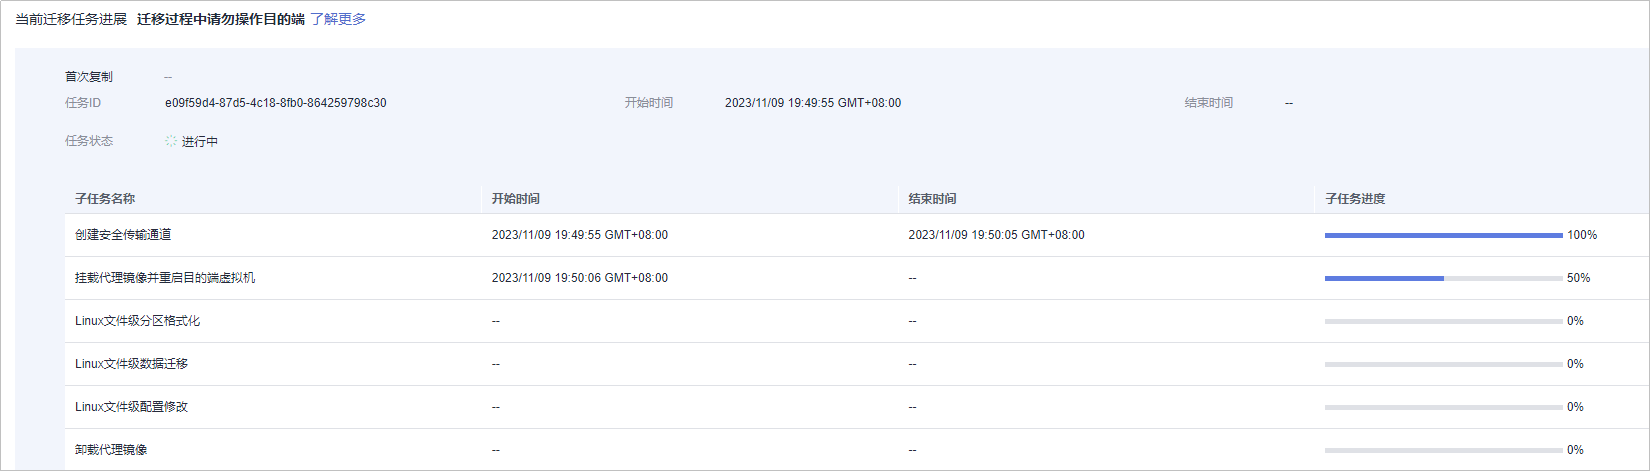The height and width of the screenshot is (471, 1650).
Task: Select the Linux文件级数据迁移 subtask name
Action: click(131, 364)
